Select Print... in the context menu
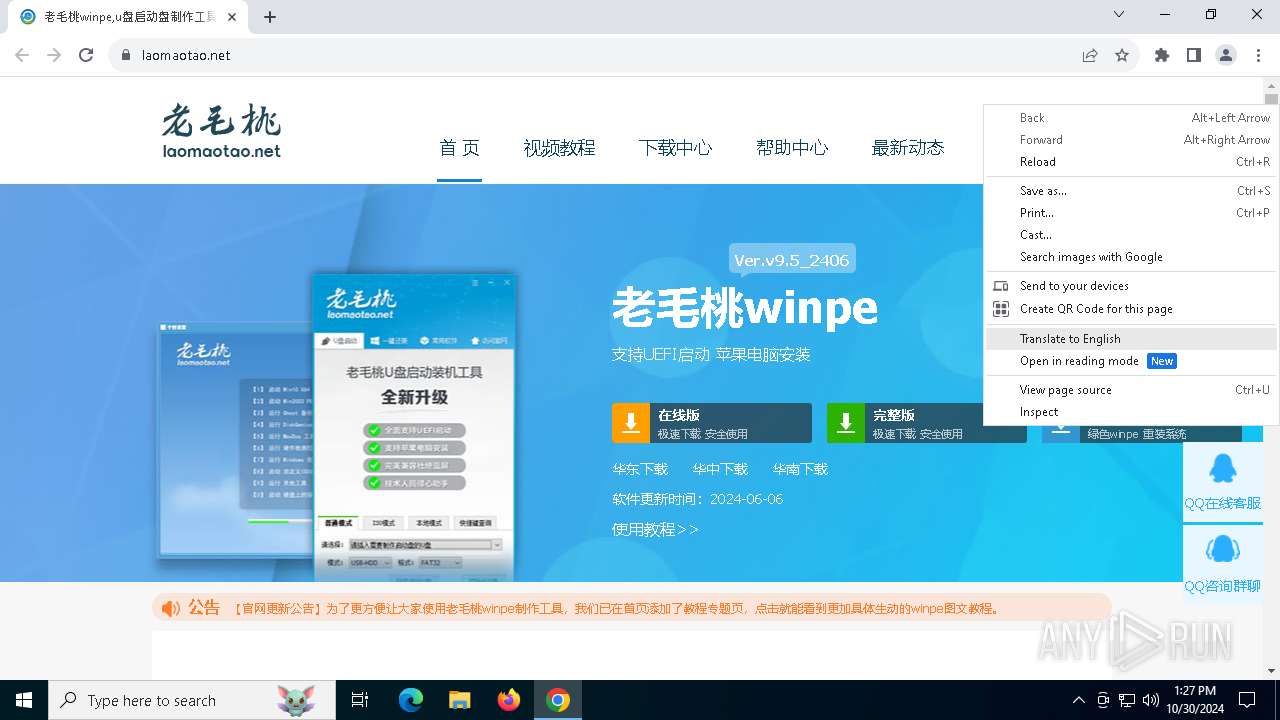The height and width of the screenshot is (720, 1280). click(x=1131, y=213)
